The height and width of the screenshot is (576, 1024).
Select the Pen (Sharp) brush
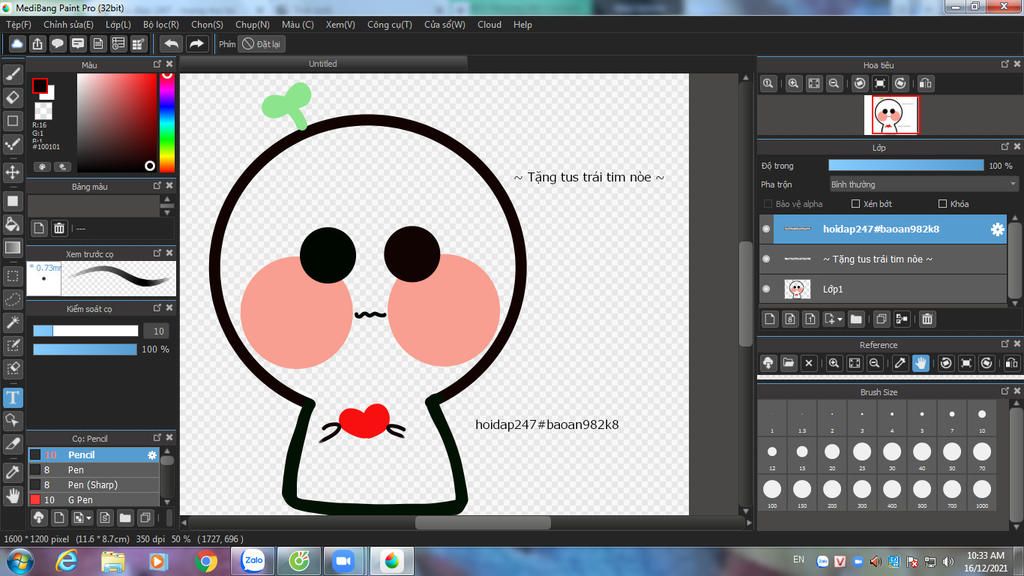[x=94, y=485]
